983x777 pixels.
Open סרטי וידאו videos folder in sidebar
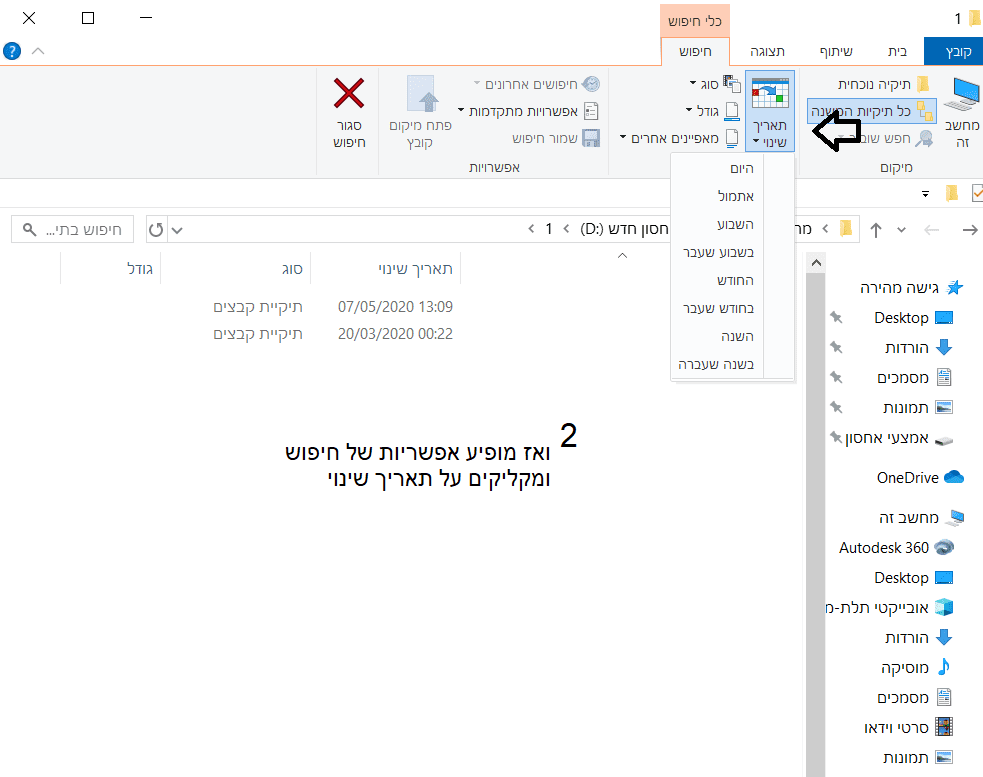[x=908, y=727]
